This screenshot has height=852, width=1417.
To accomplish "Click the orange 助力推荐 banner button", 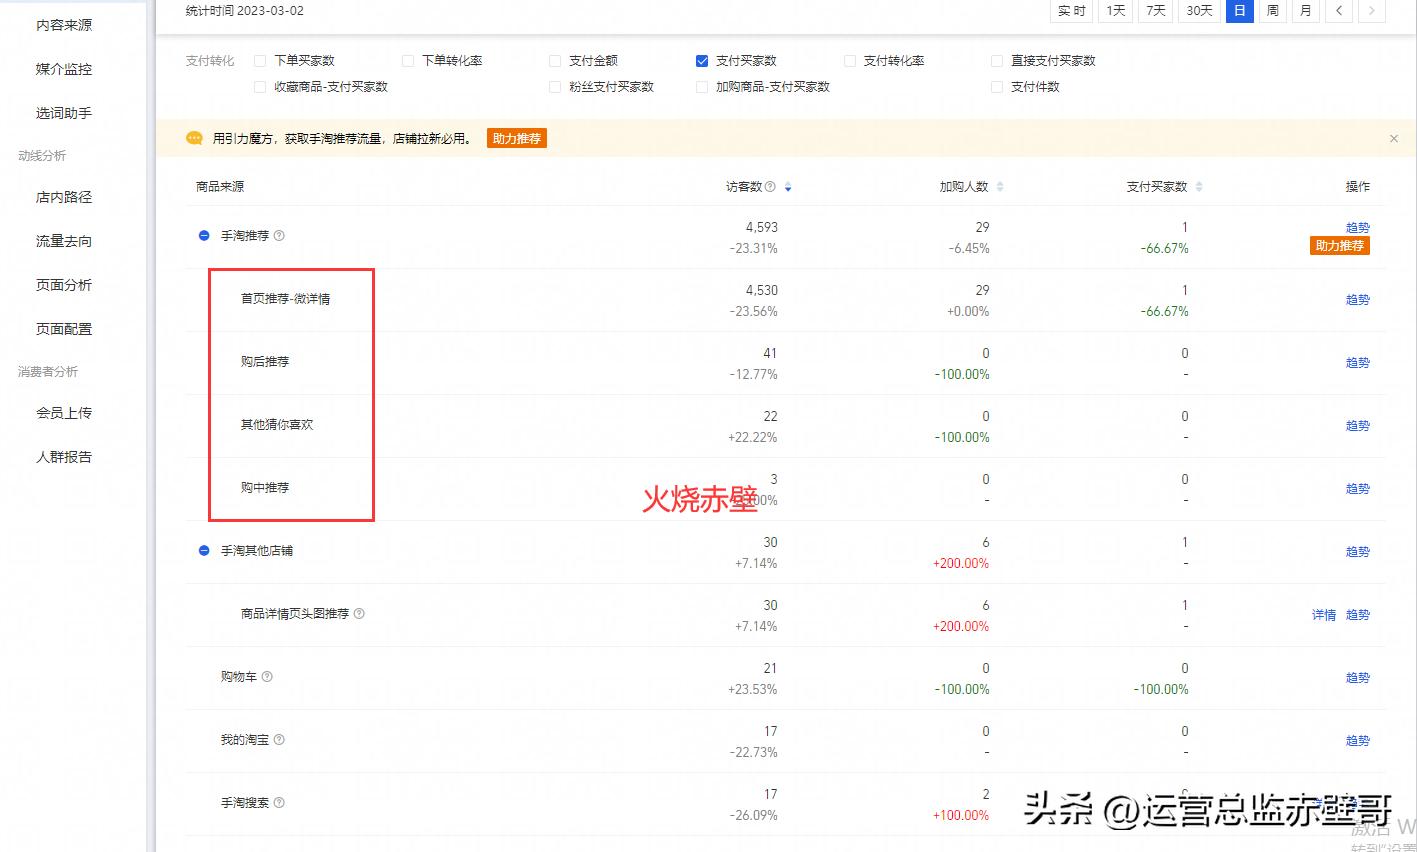I will click(x=516, y=138).
